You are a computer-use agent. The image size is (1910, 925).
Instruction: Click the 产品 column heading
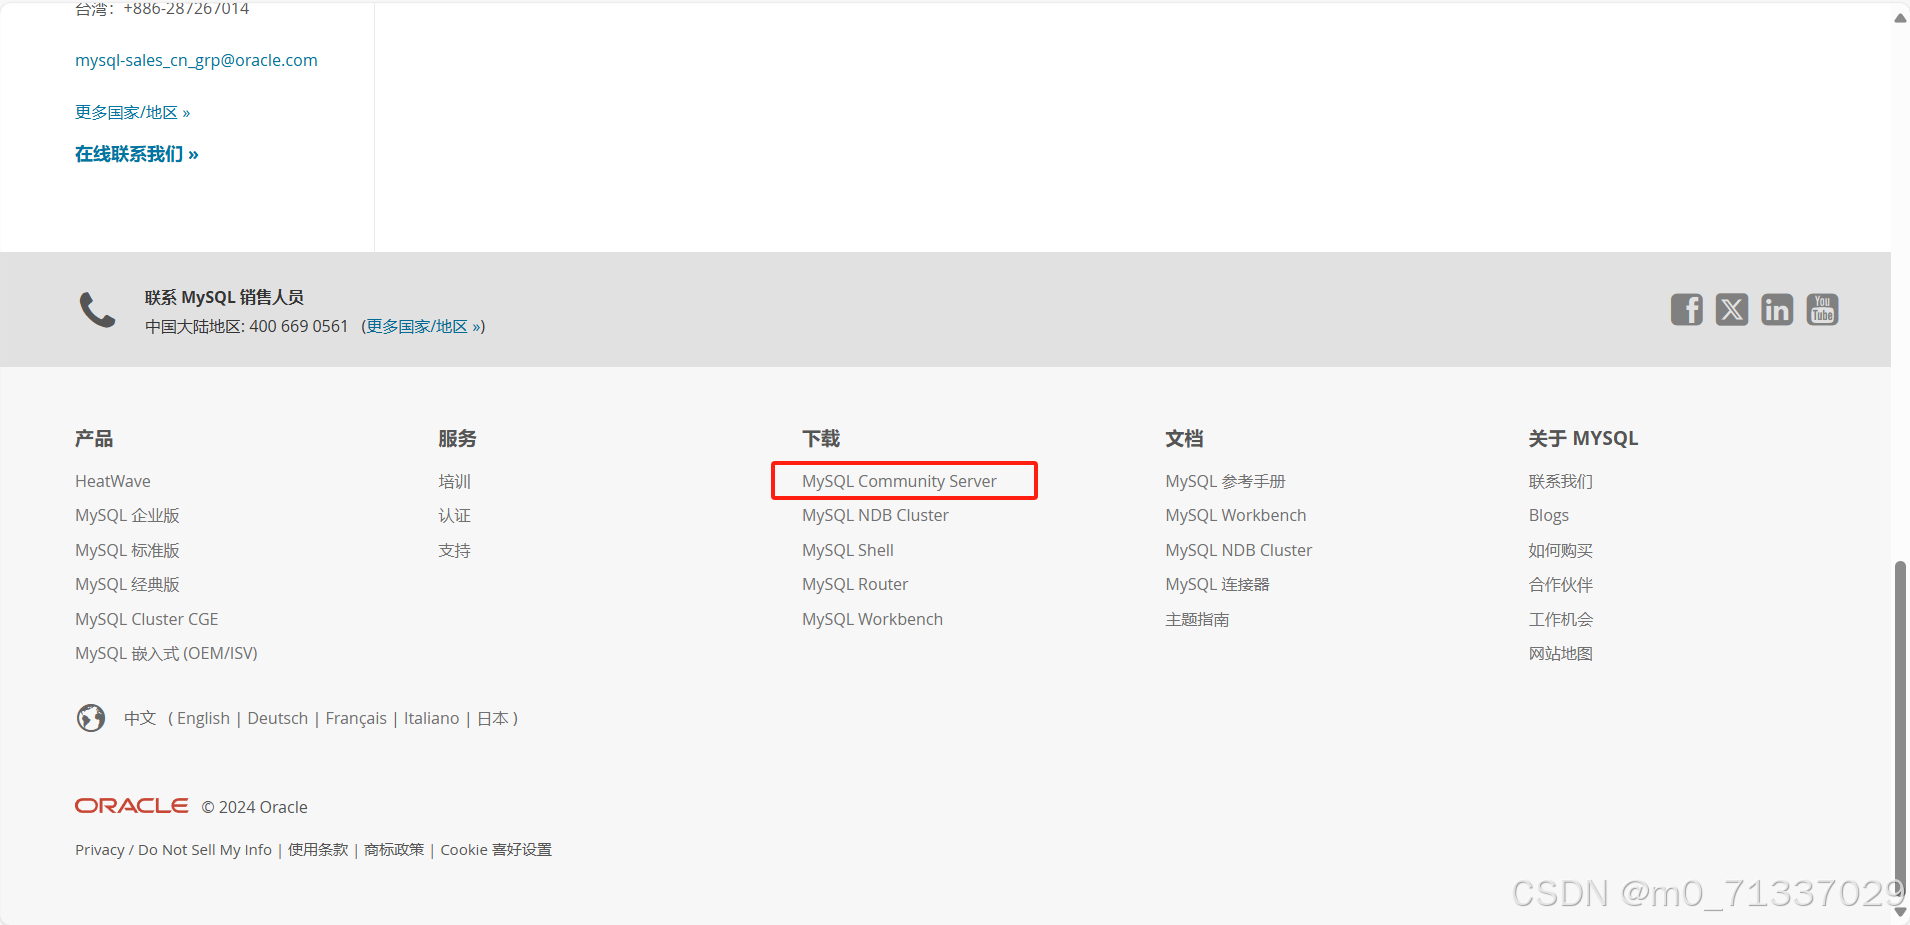coord(94,438)
